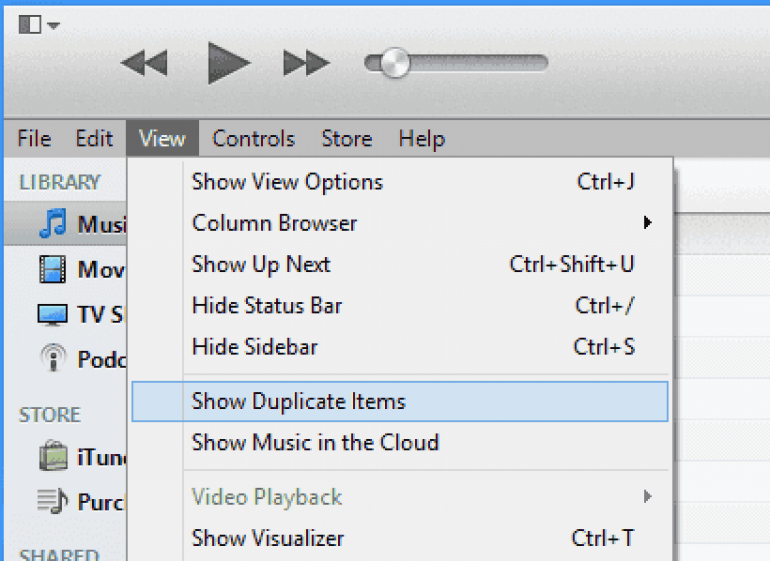Click the fast forward next track button
The width and height of the screenshot is (770, 561).
click(306, 63)
